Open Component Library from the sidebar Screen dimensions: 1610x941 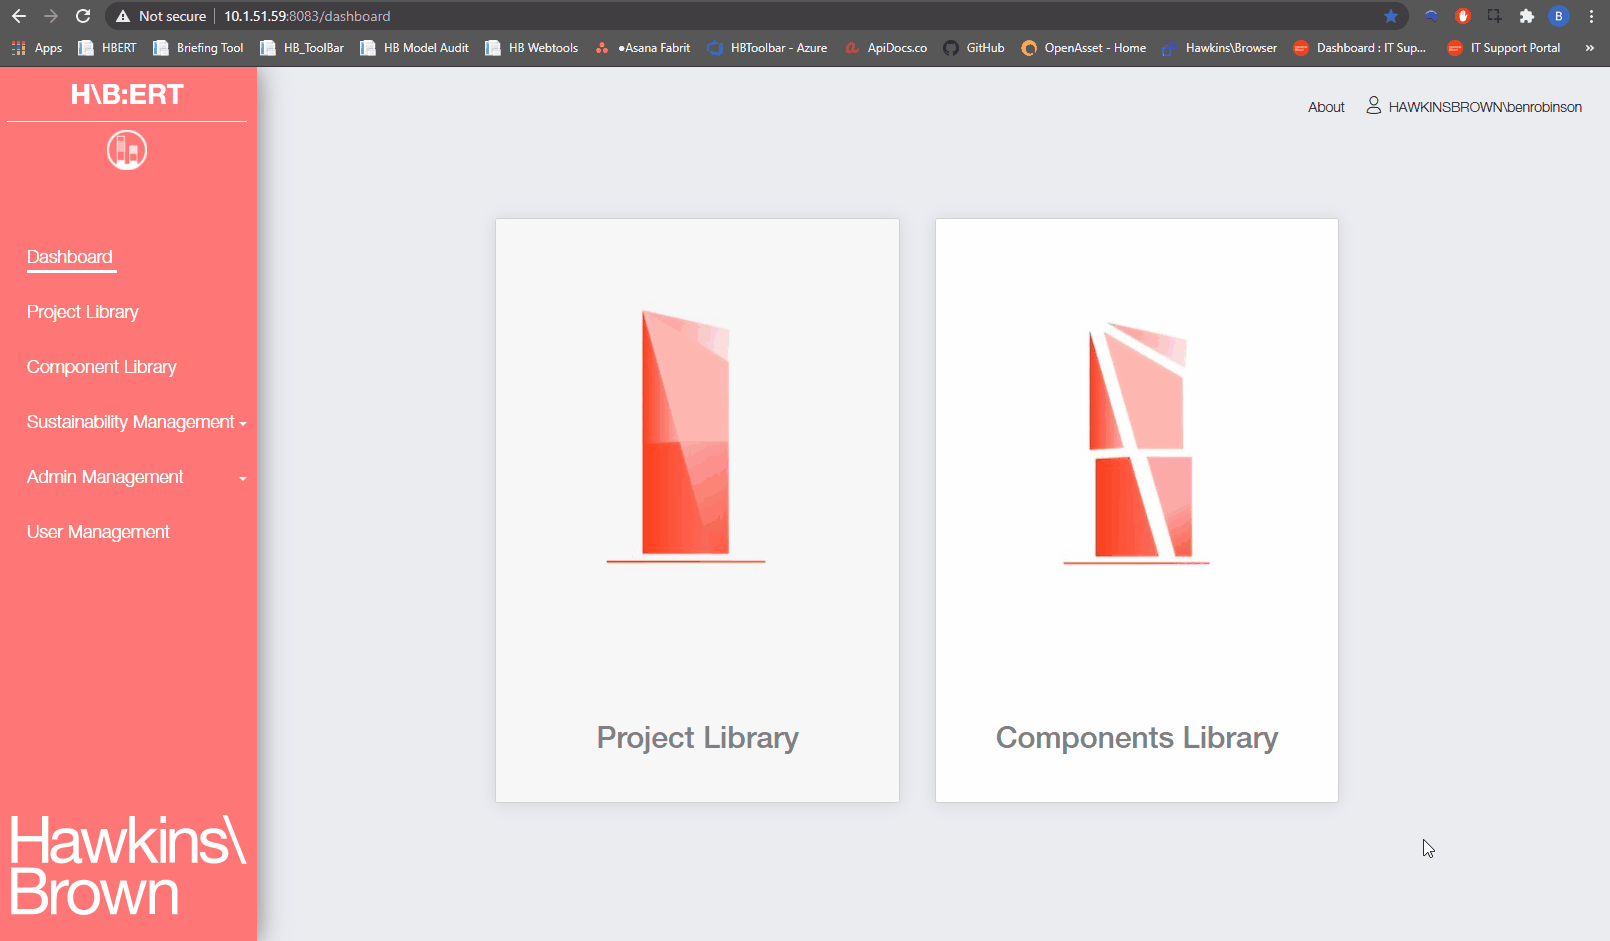pos(102,367)
